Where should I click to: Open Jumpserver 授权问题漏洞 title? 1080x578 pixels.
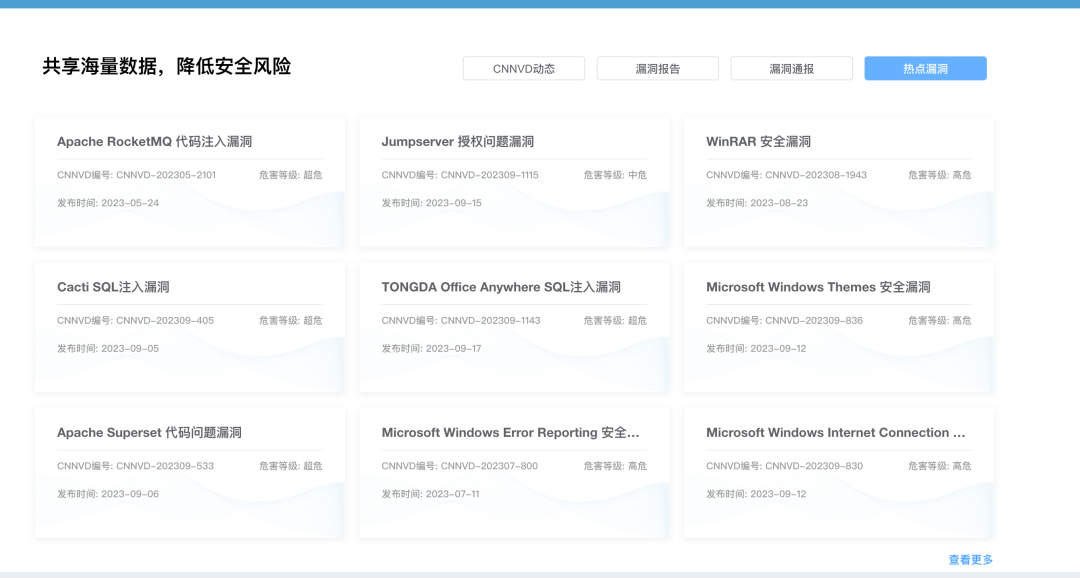click(457, 141)
